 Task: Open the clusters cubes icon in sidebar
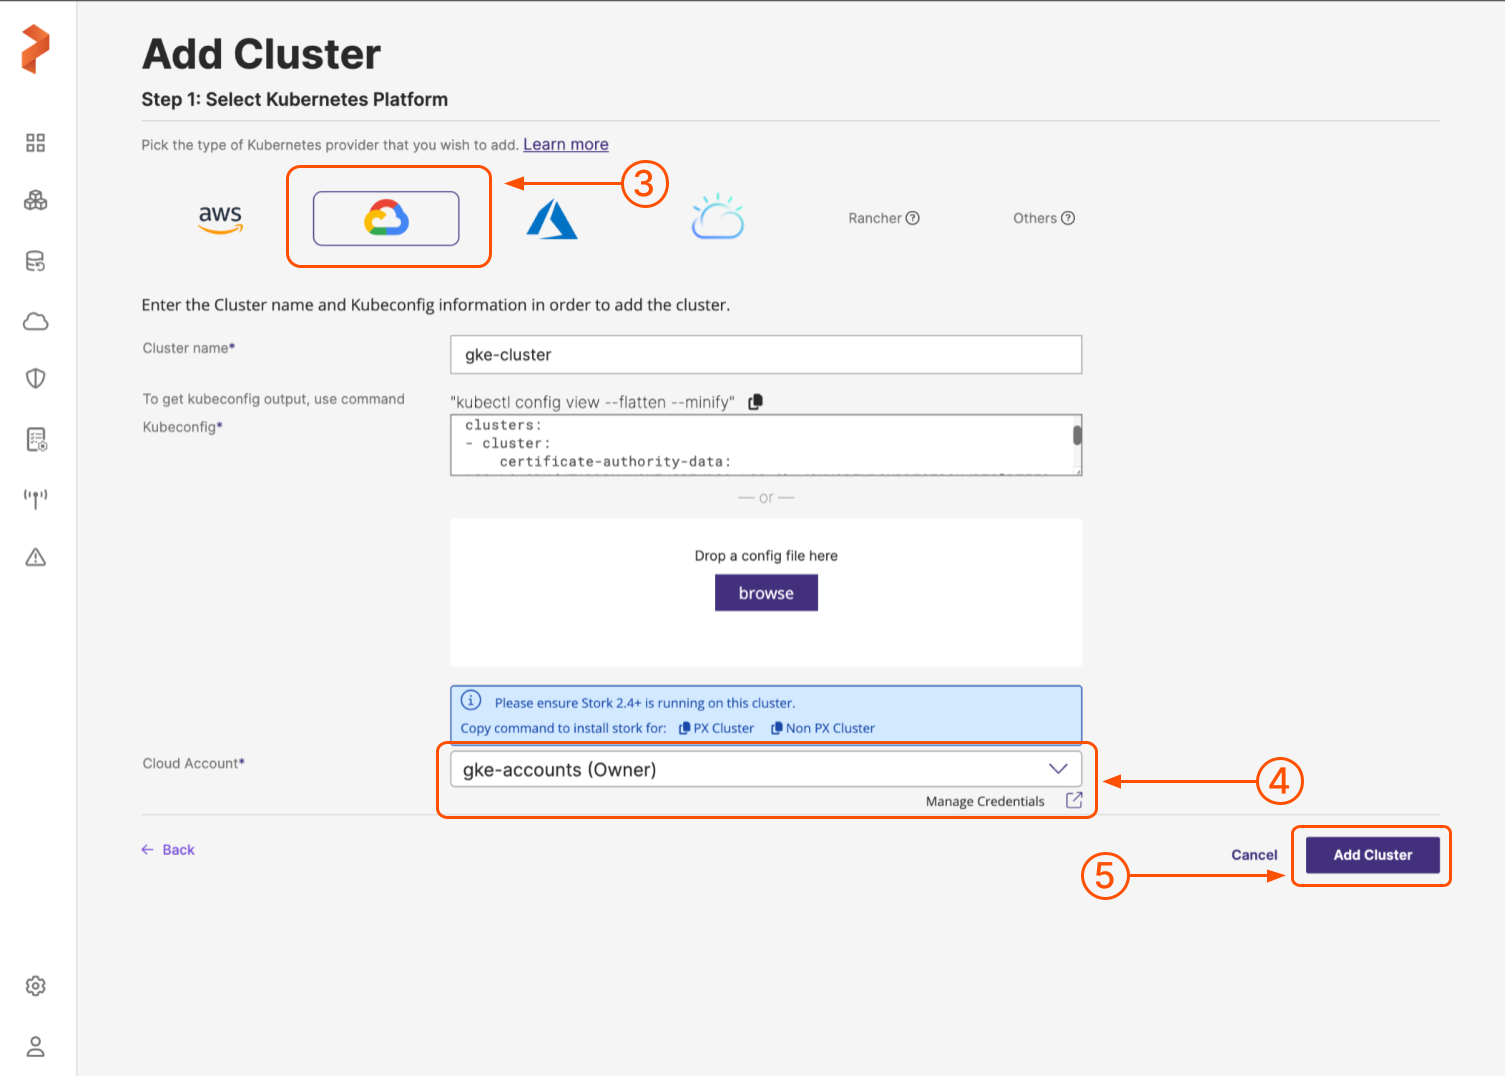point(36,201)
